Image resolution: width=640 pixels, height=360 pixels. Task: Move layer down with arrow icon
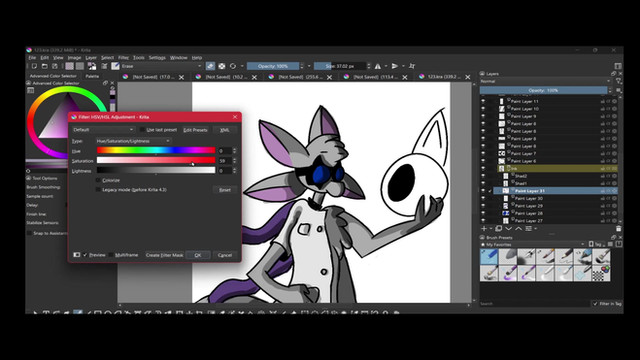pos(509,229)
